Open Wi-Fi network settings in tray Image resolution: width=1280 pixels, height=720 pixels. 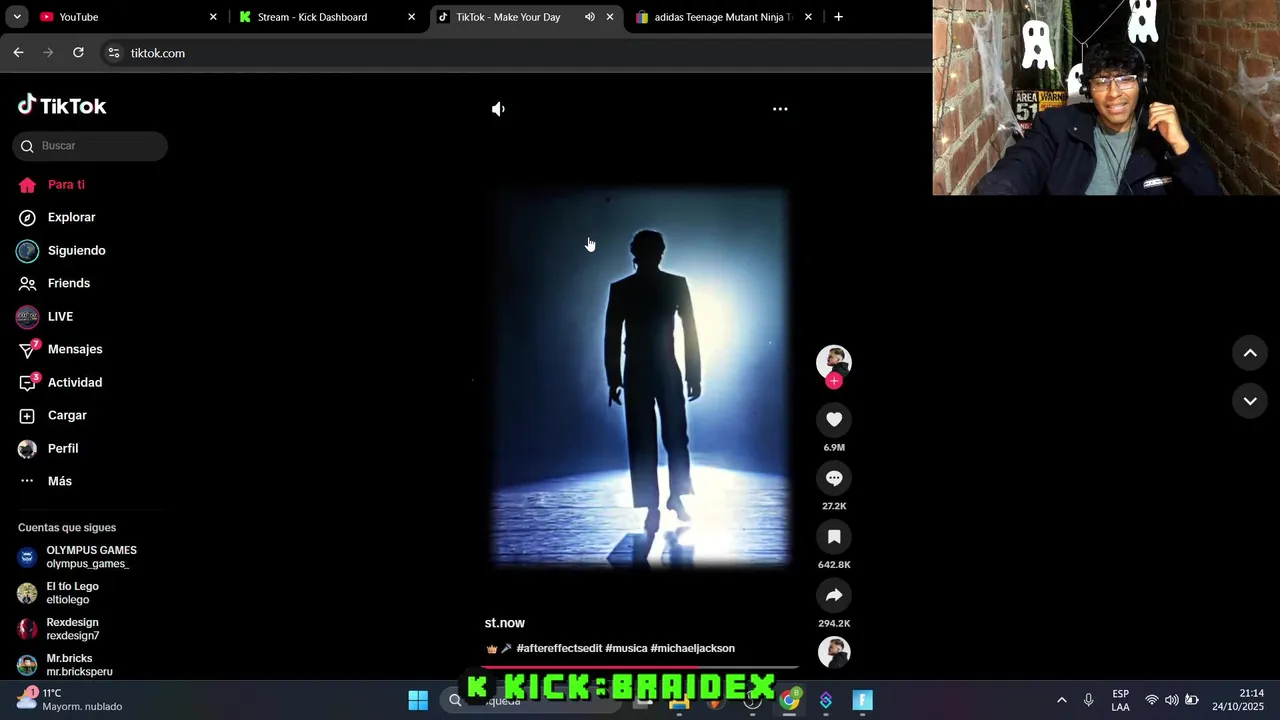(x=1152, y=700)
